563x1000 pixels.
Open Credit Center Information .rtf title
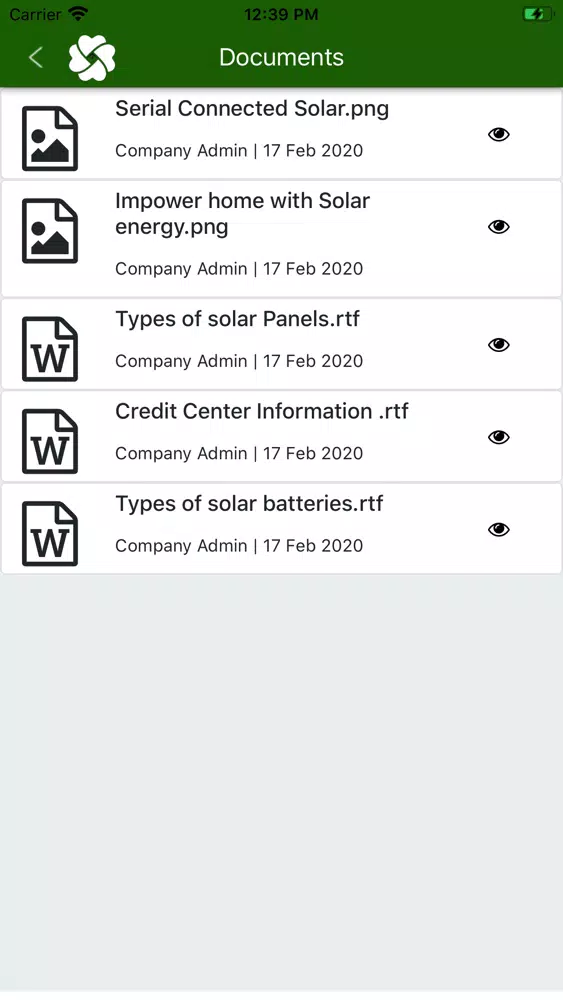(261, 411)
